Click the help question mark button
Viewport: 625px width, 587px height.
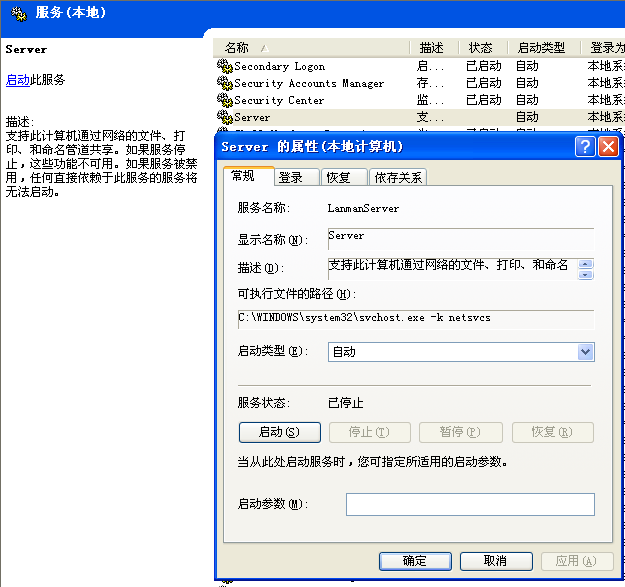coord(585,147)
